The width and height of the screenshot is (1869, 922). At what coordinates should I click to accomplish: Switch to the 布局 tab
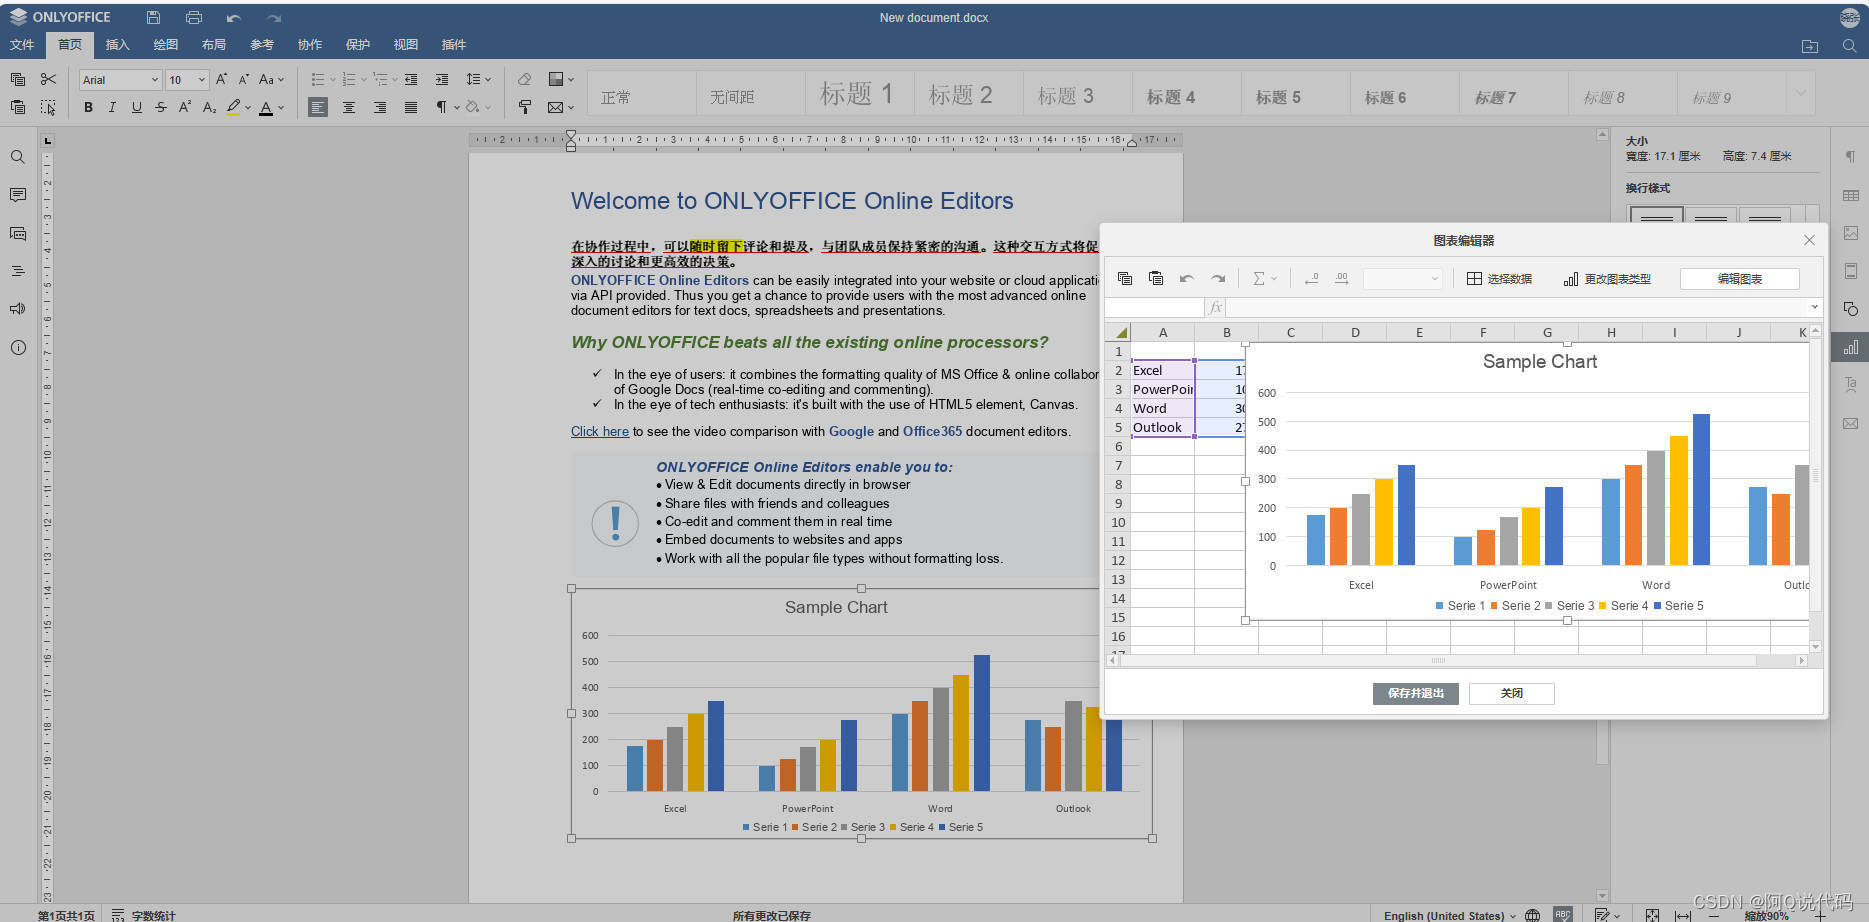[x=214, y=44]
